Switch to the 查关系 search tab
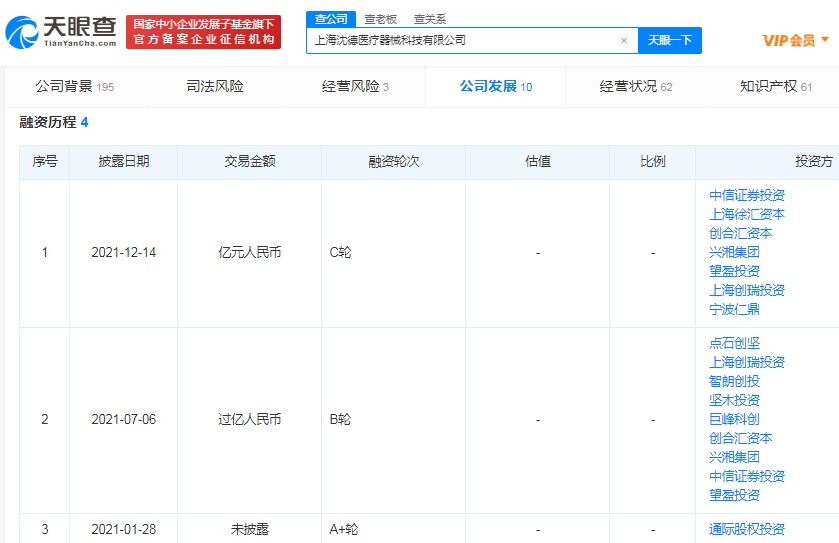The image size is (839, 543). click(430, 19)
